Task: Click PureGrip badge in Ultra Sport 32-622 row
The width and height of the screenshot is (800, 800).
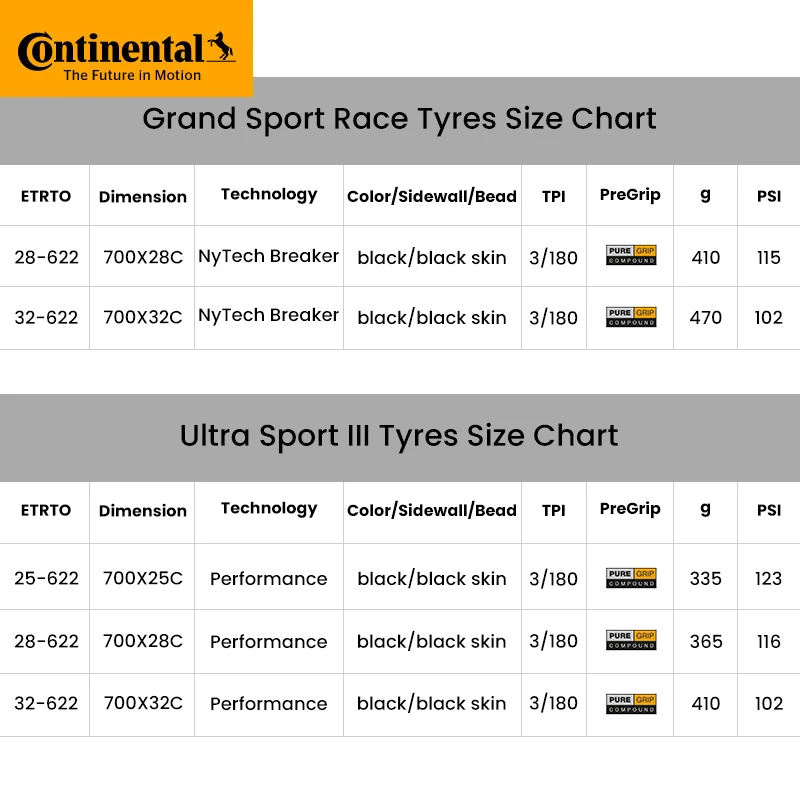Action: (631, 703)
